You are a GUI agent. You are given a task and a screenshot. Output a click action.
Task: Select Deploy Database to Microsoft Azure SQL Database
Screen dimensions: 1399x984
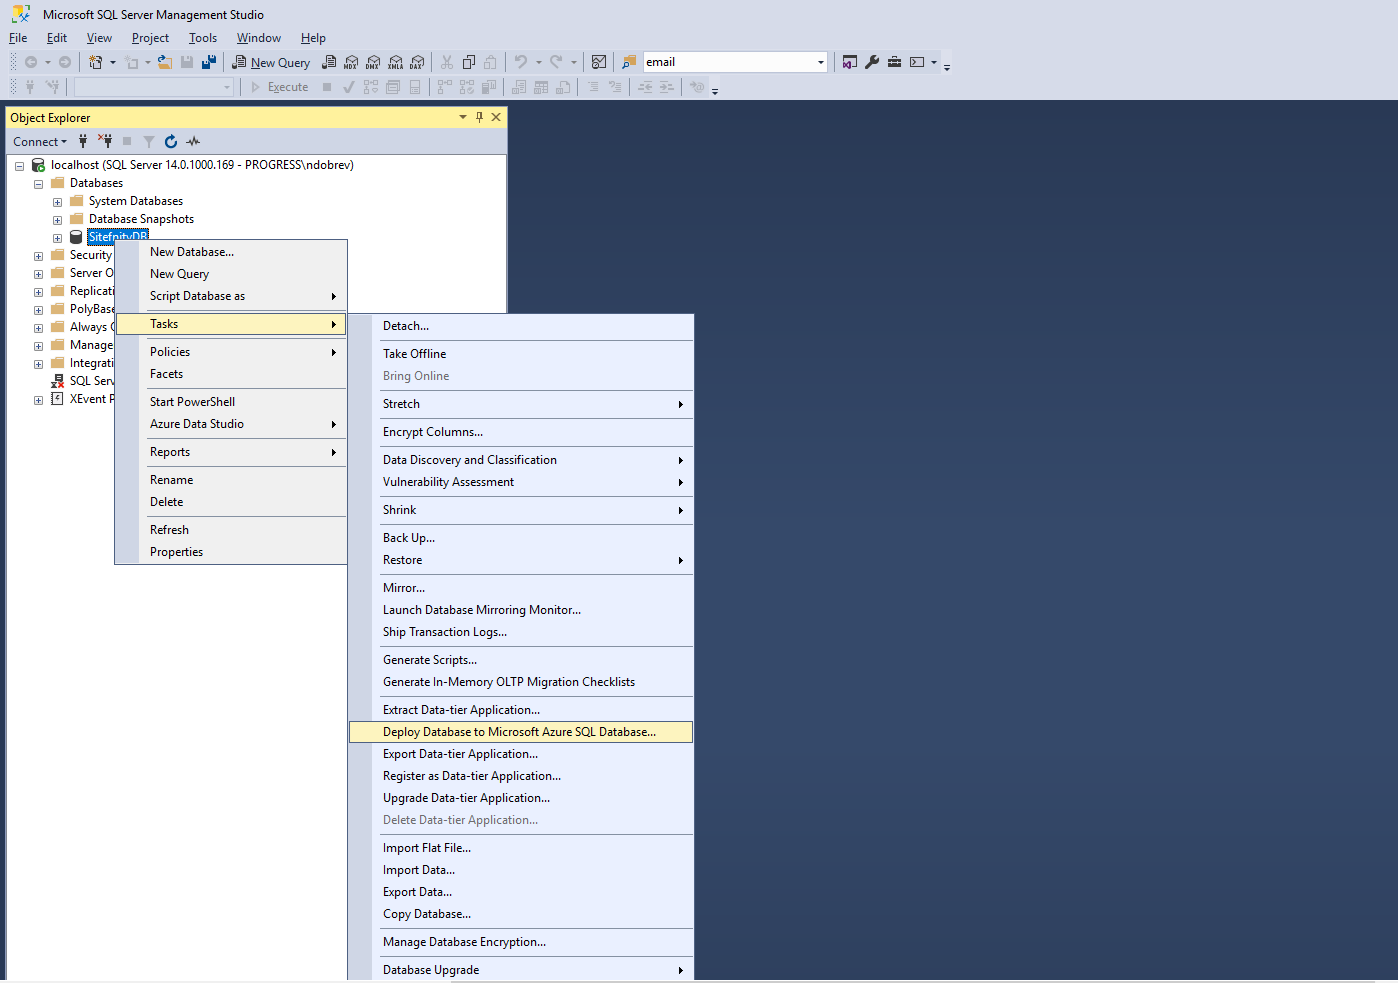click(521, 731)
